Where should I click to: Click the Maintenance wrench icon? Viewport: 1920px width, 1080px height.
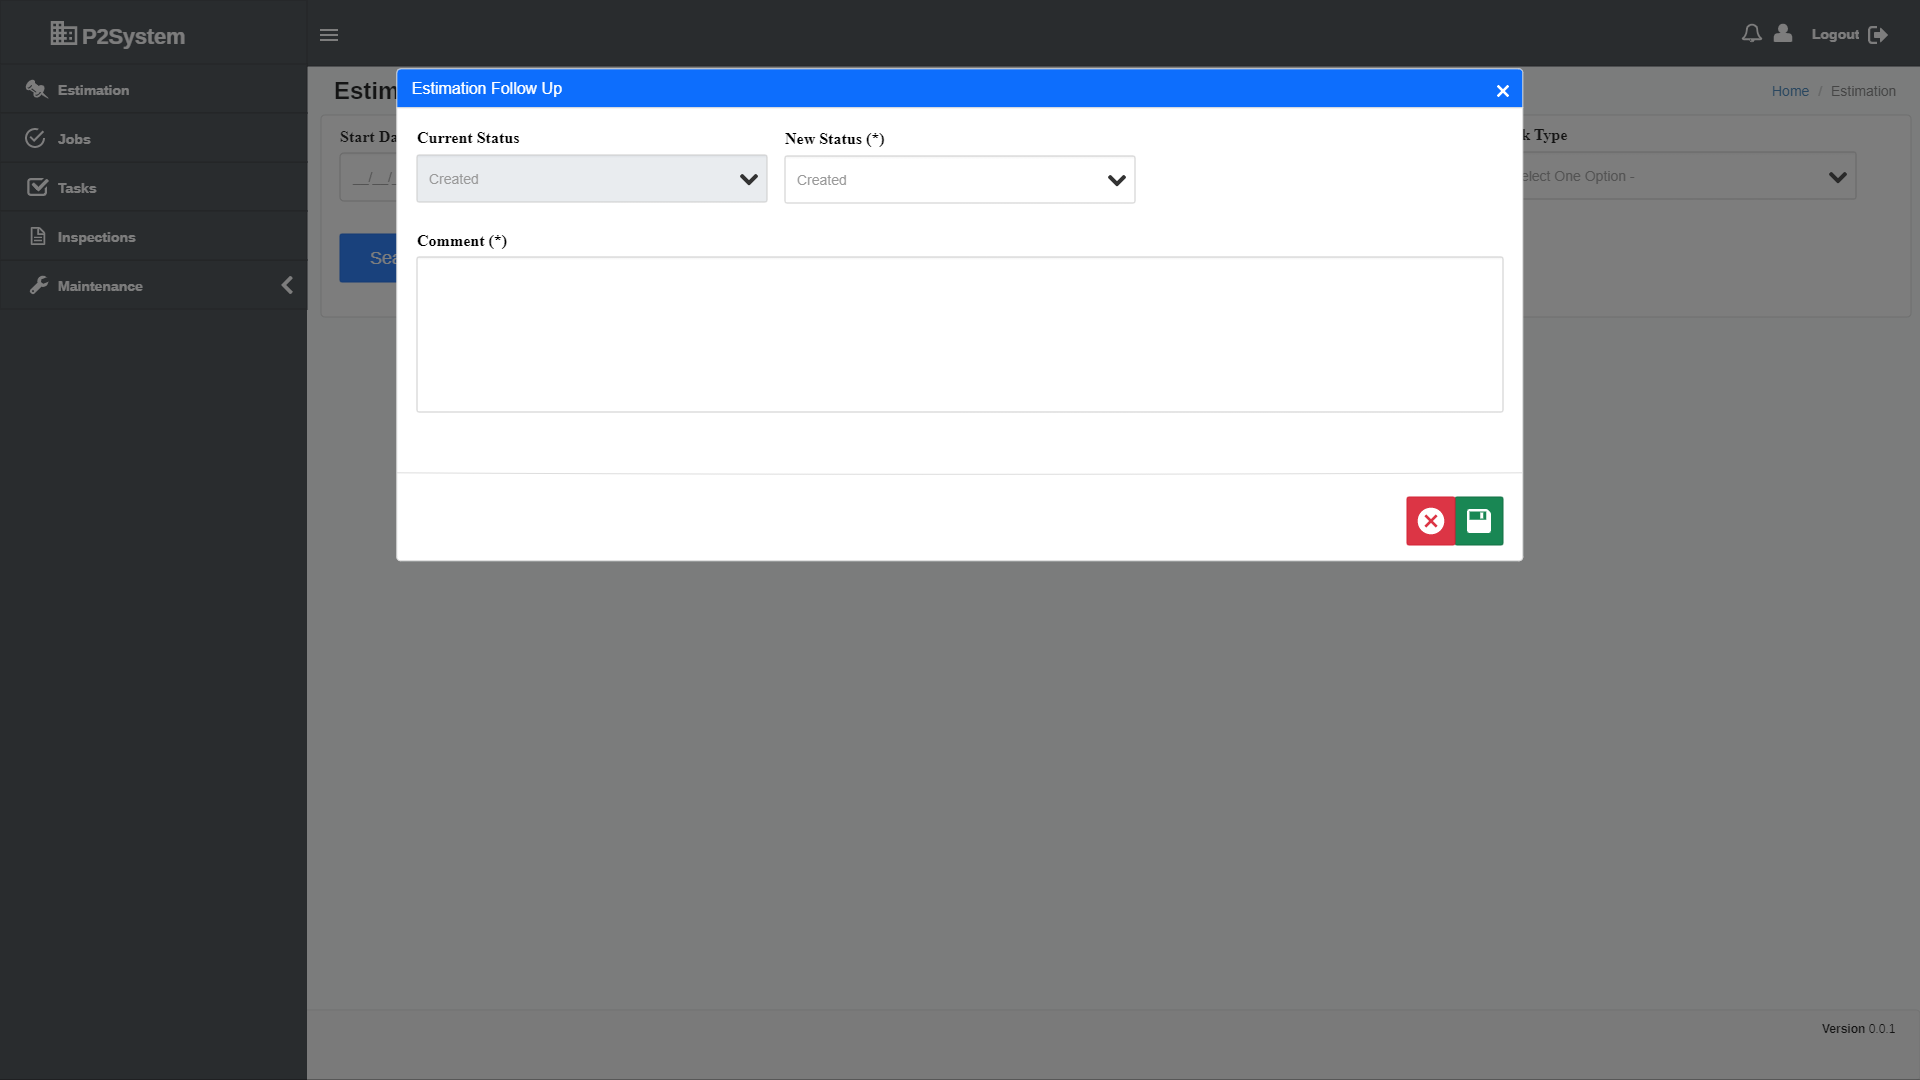(38, 286)
